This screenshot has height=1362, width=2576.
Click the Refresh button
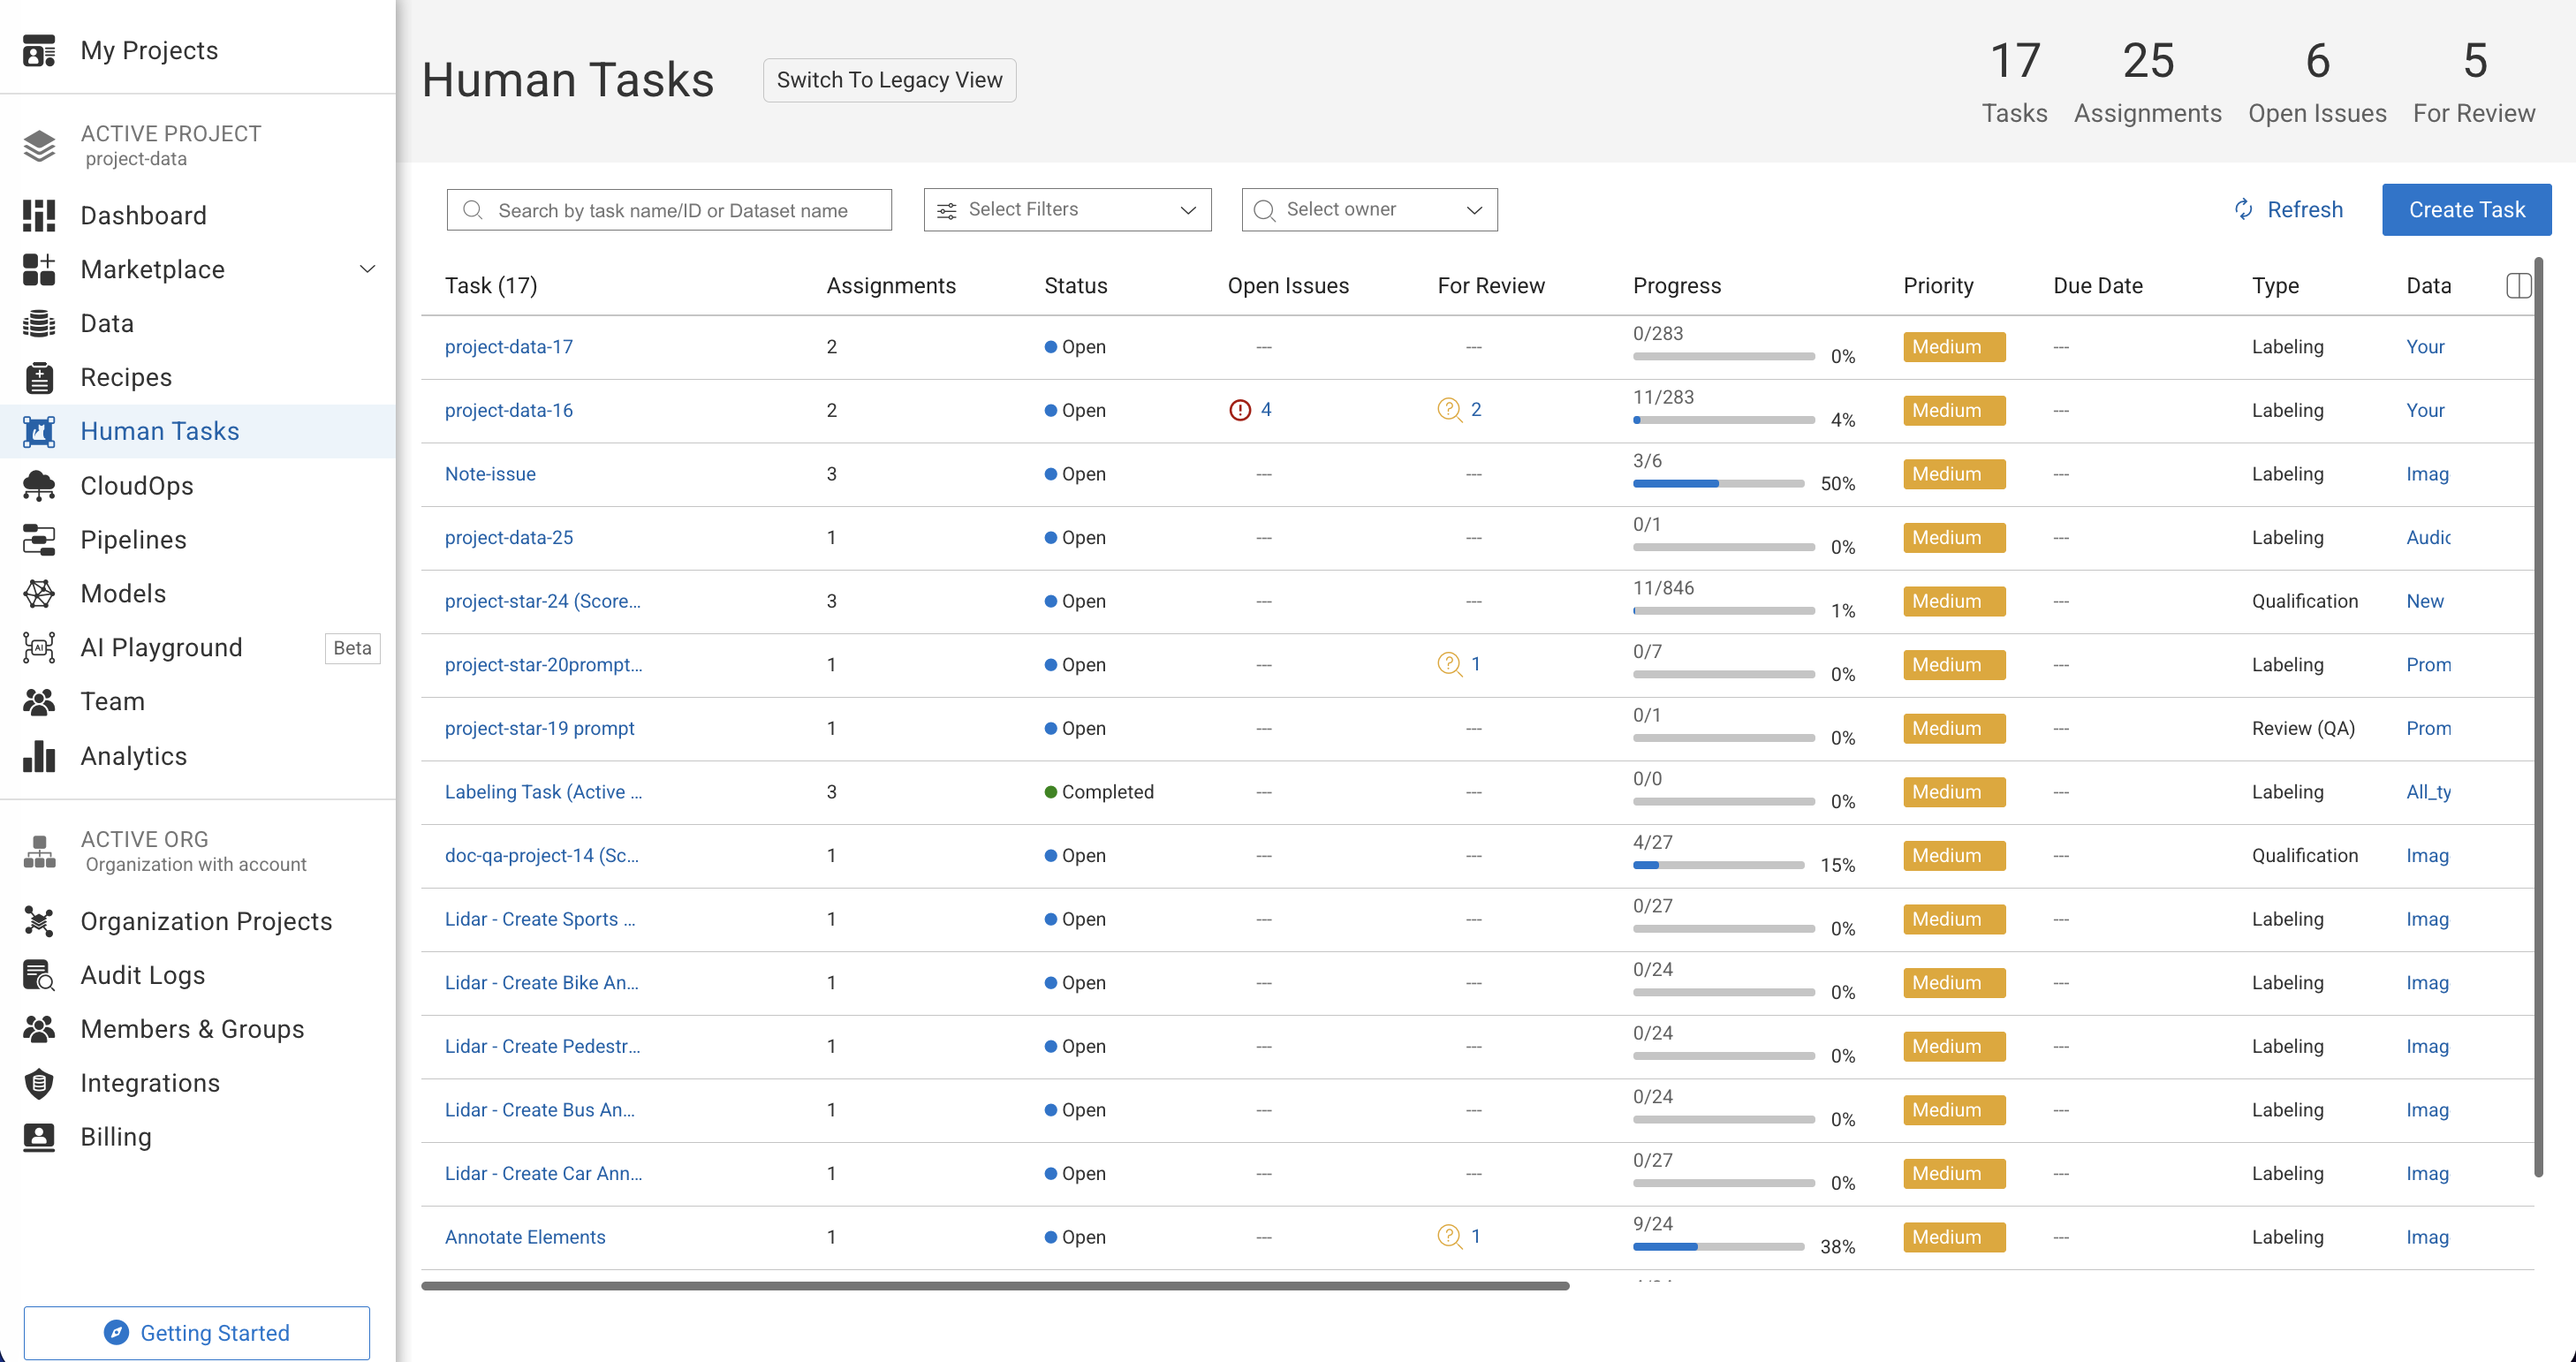coord(2289,210)
